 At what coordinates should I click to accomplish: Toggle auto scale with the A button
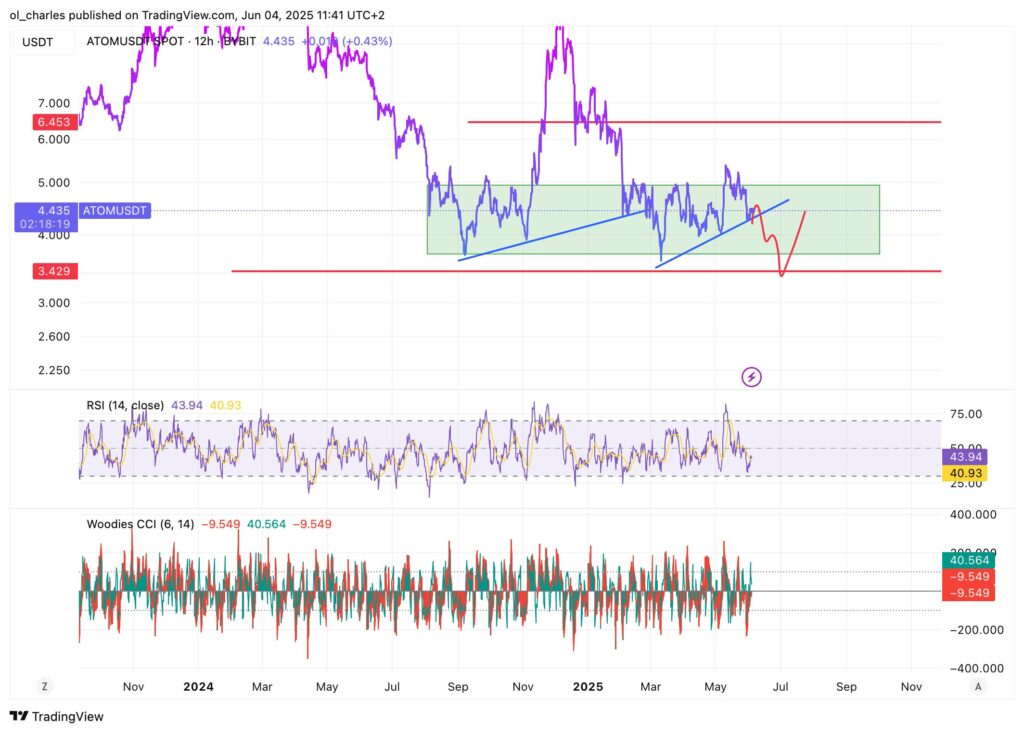[978, 687]
